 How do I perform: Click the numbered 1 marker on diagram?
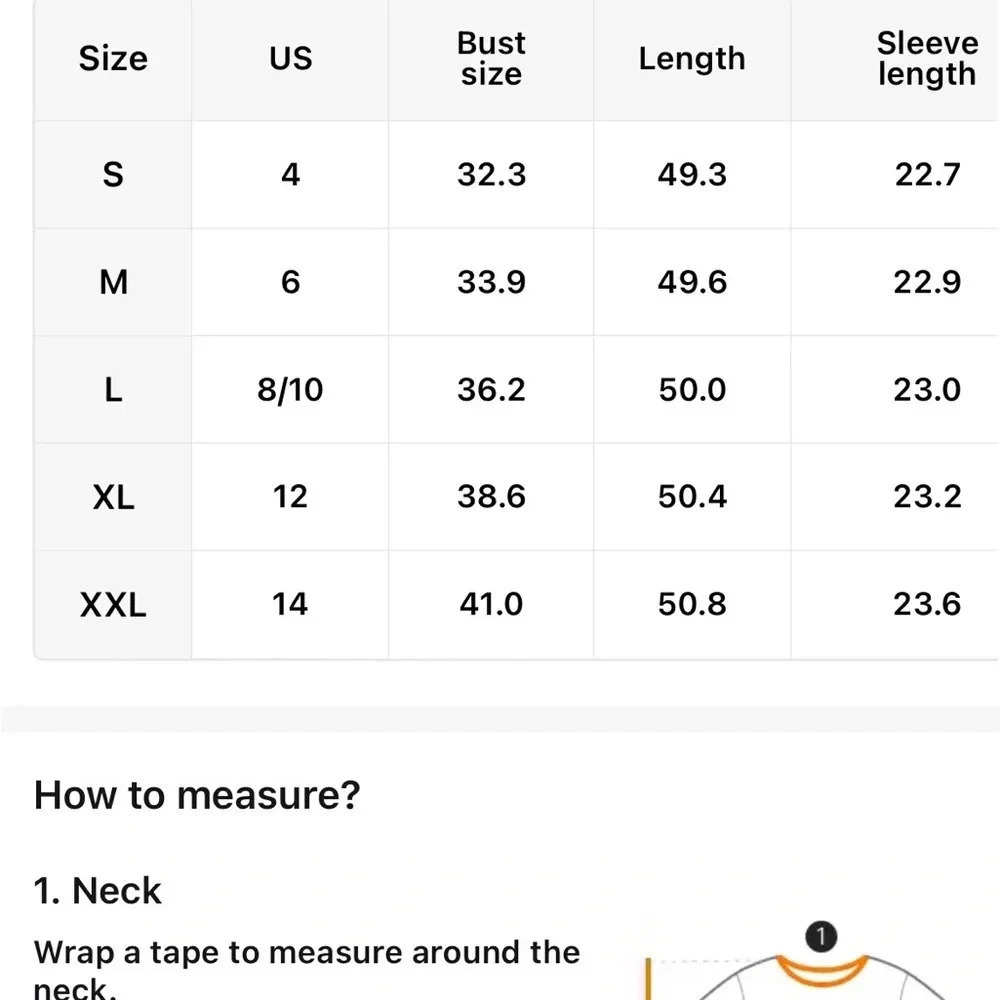click(x=821, y=937)
